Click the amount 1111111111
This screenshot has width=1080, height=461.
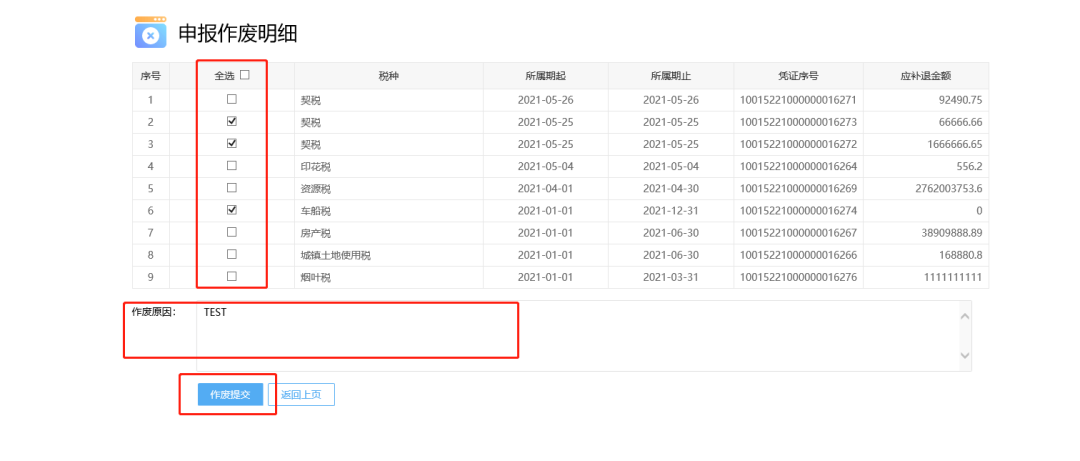(952, 277)
